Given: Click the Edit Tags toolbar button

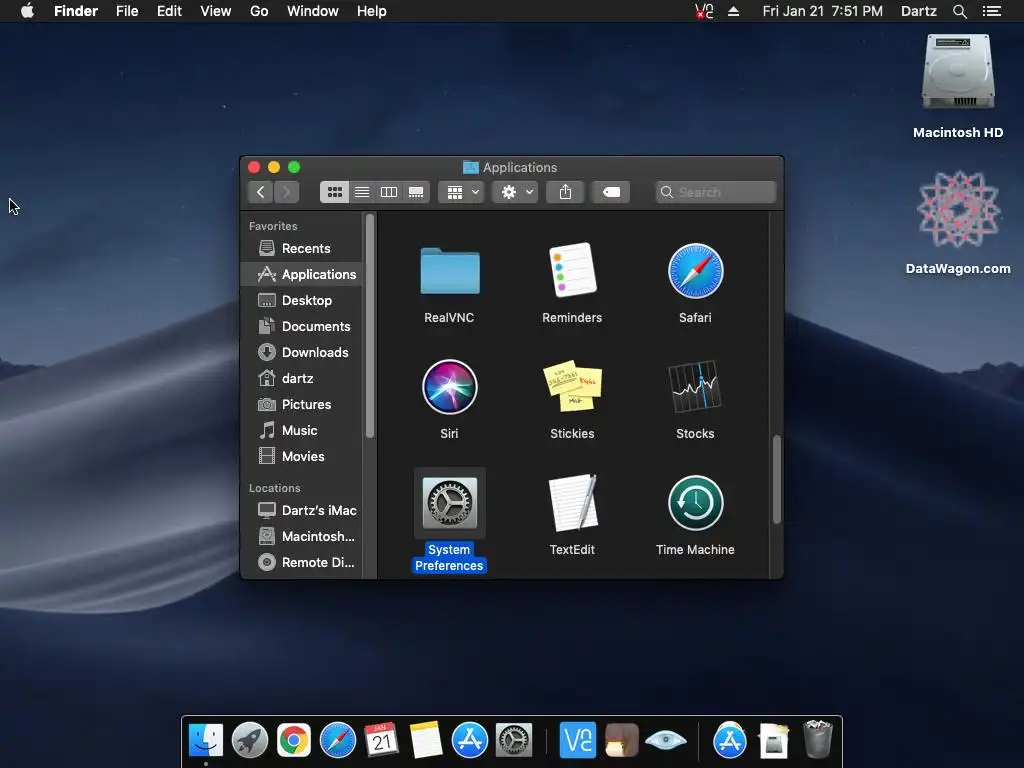Looking at the screenshot, I should point(611,192).
